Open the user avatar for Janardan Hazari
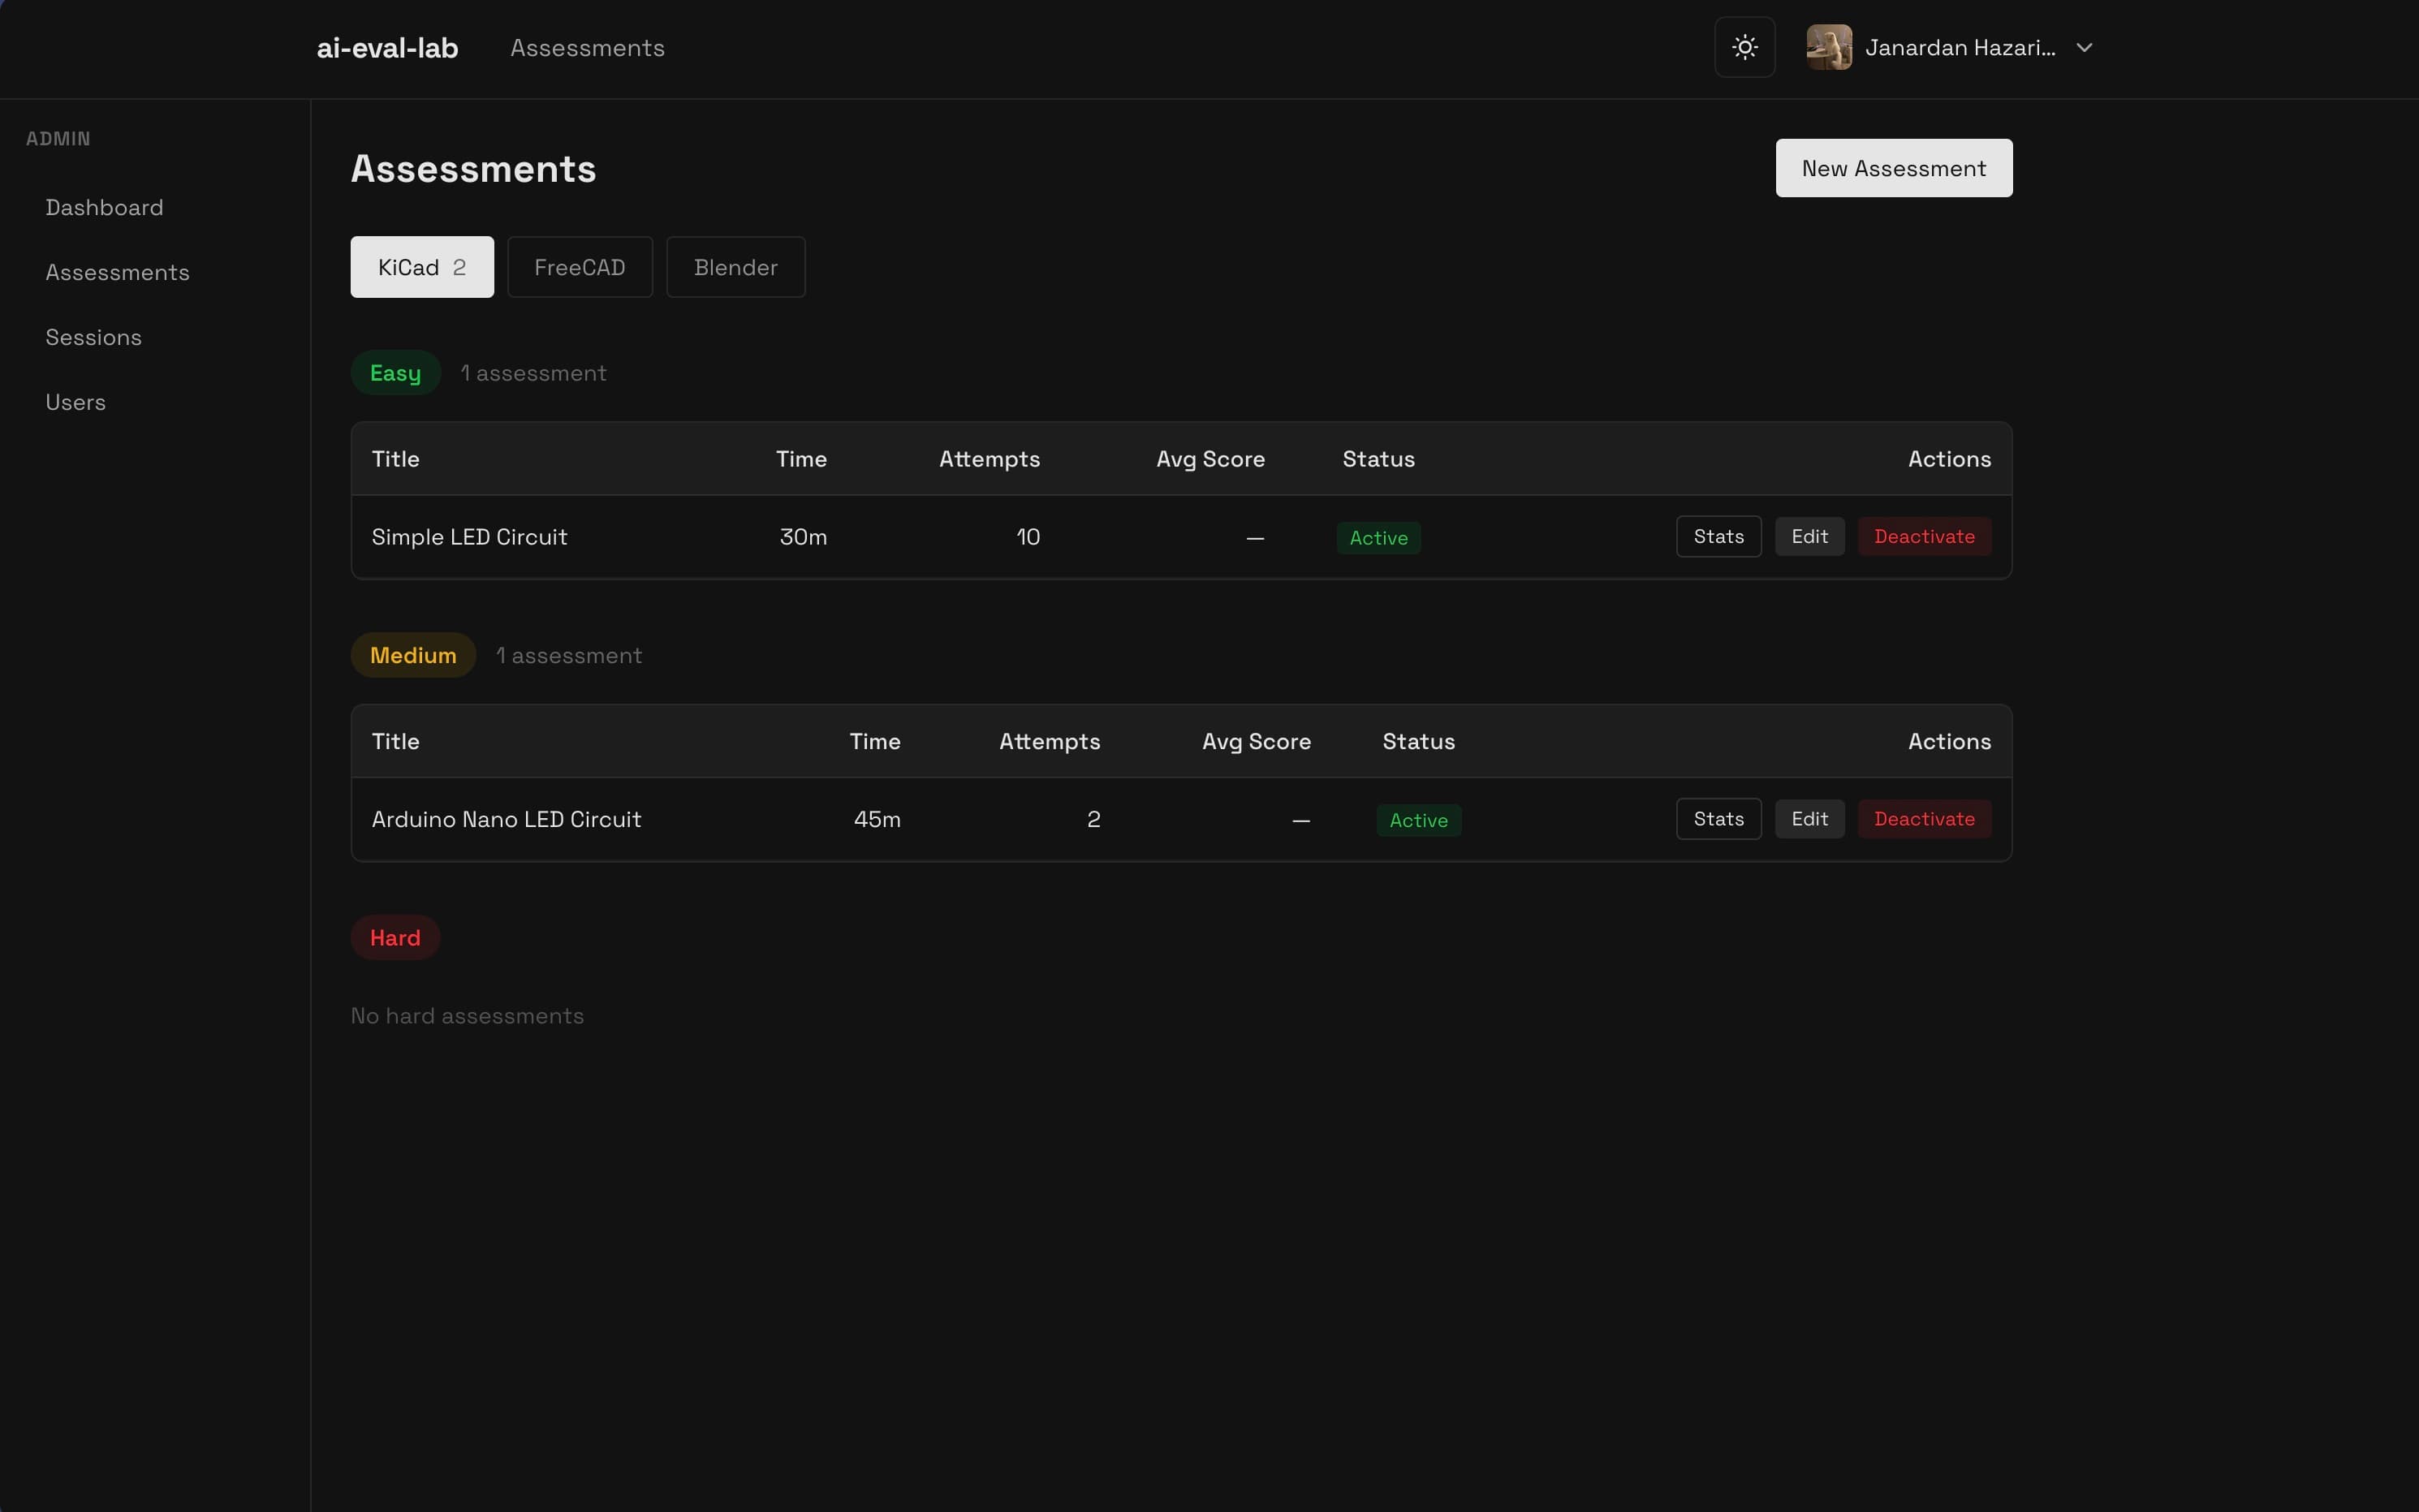This screenshot has height=1512, width=2419. click(x=1828, y=47)
